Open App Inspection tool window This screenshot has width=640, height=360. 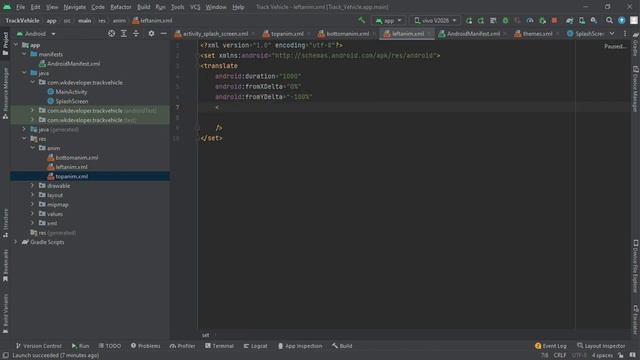click(300, 346)
